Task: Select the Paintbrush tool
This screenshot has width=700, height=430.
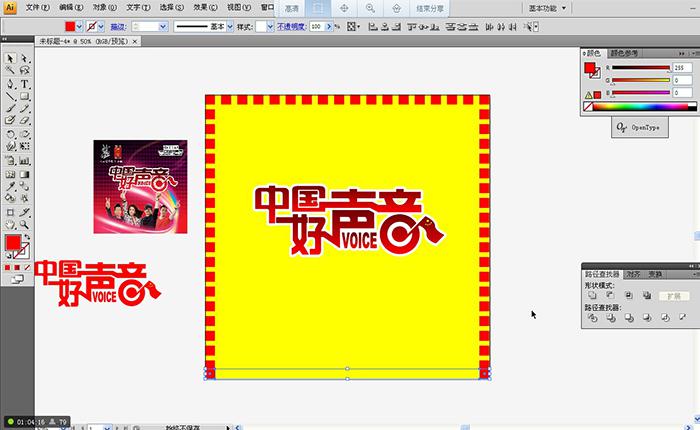Action: 10,109
